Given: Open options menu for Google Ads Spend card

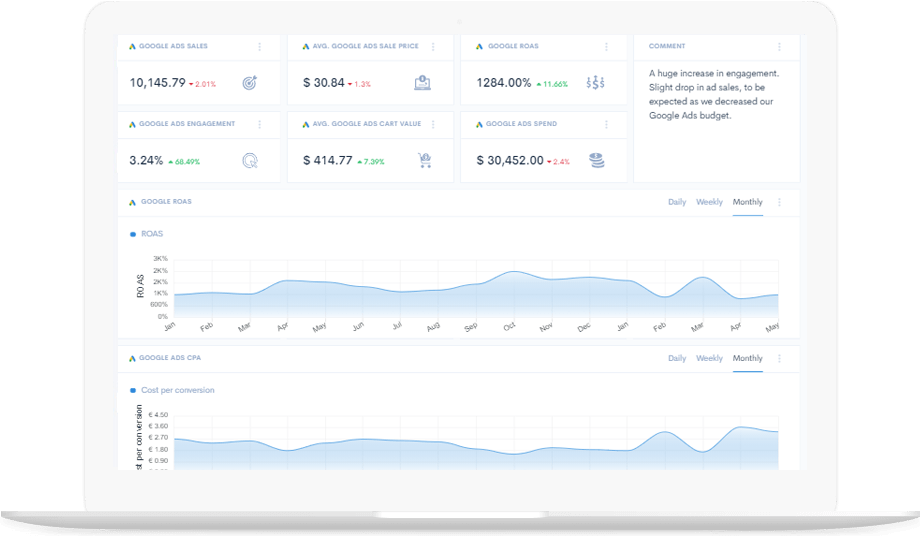Looking at the screenshot, I should tap(606, 124).
